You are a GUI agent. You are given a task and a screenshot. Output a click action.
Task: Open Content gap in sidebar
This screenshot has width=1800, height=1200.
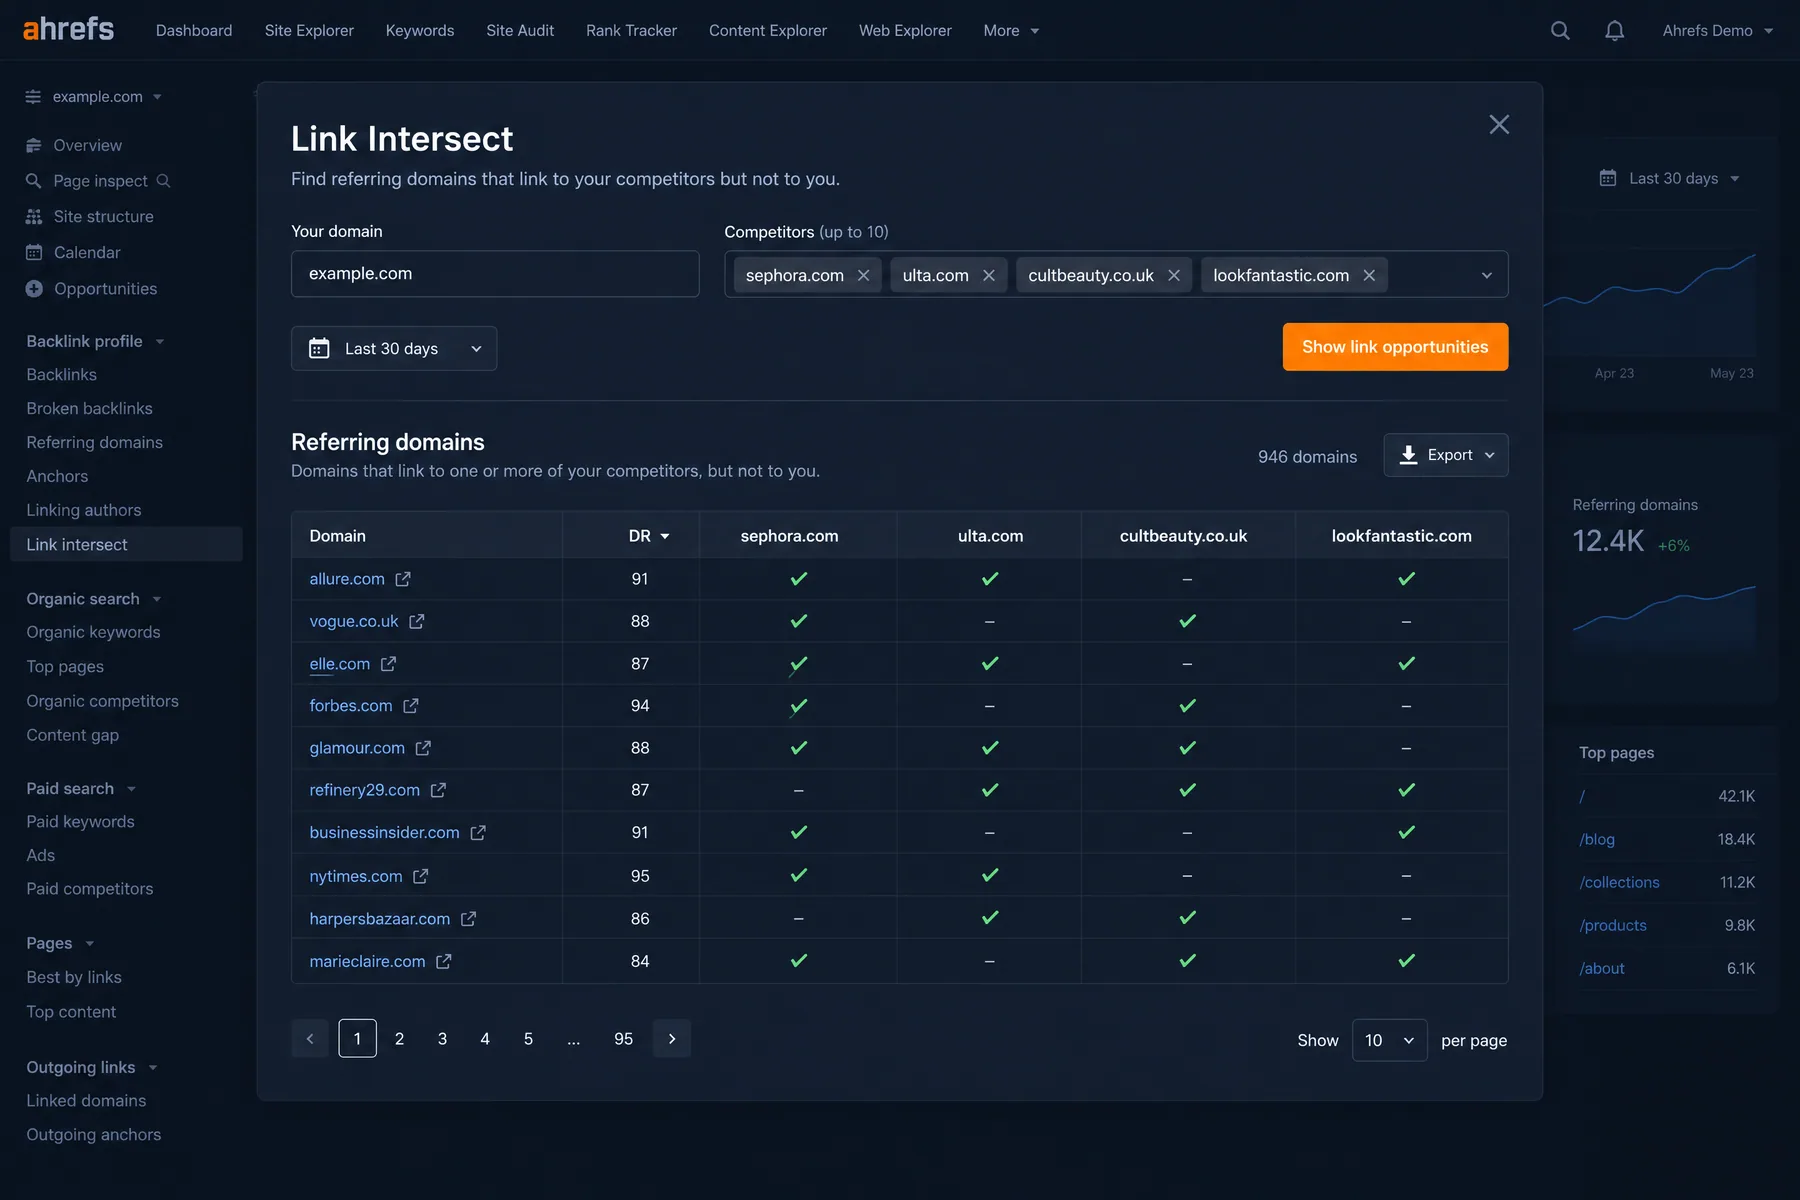(x=72, y=735)
